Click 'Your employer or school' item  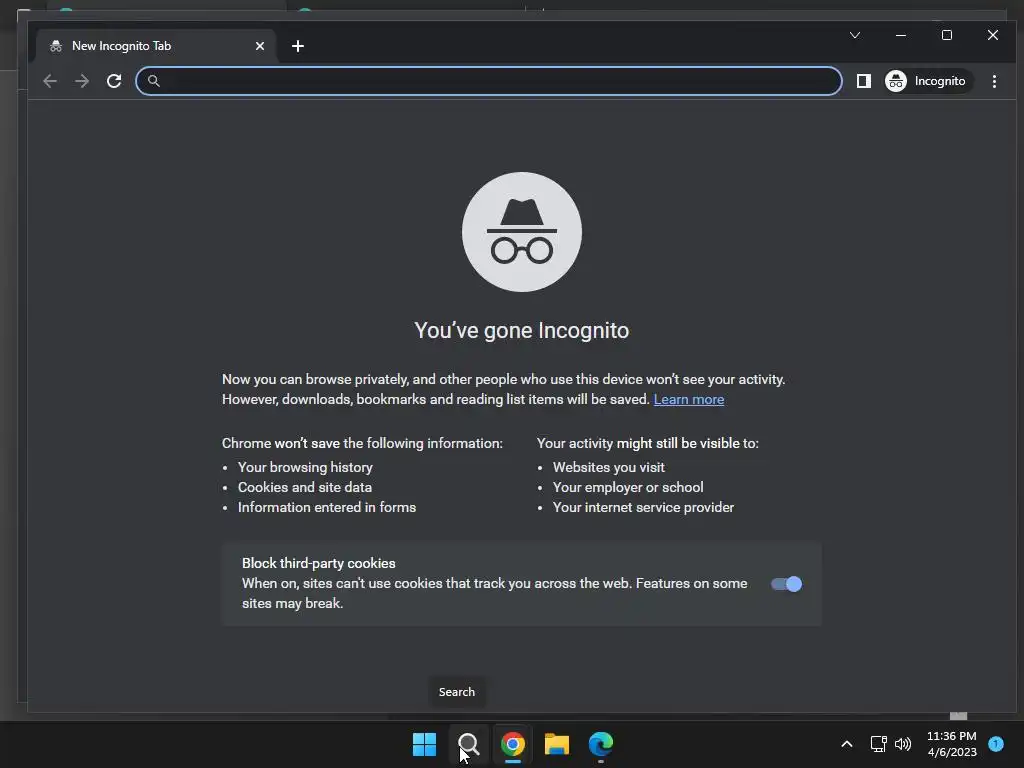click(628, 487)
